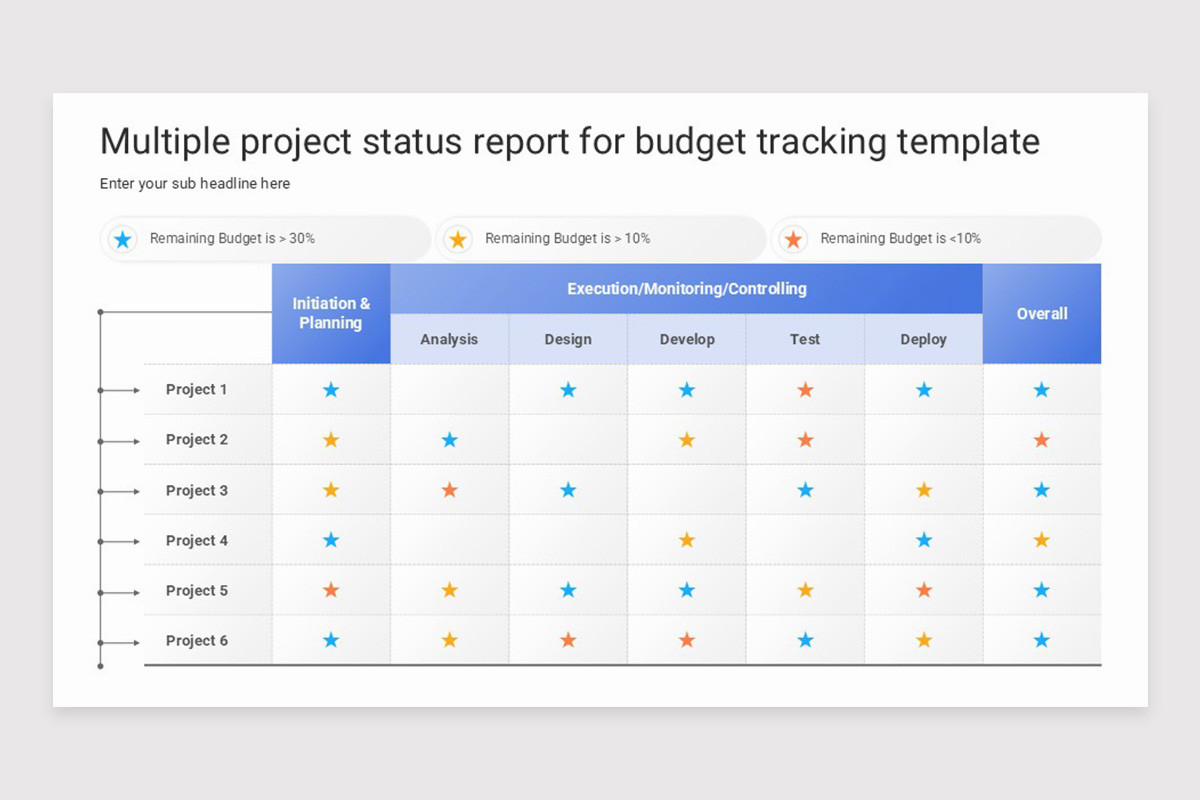Click Project 3 Deploy yellow star
This screenshot has width=1200, height=800.
pyautogui.click(x=924, y=490)
